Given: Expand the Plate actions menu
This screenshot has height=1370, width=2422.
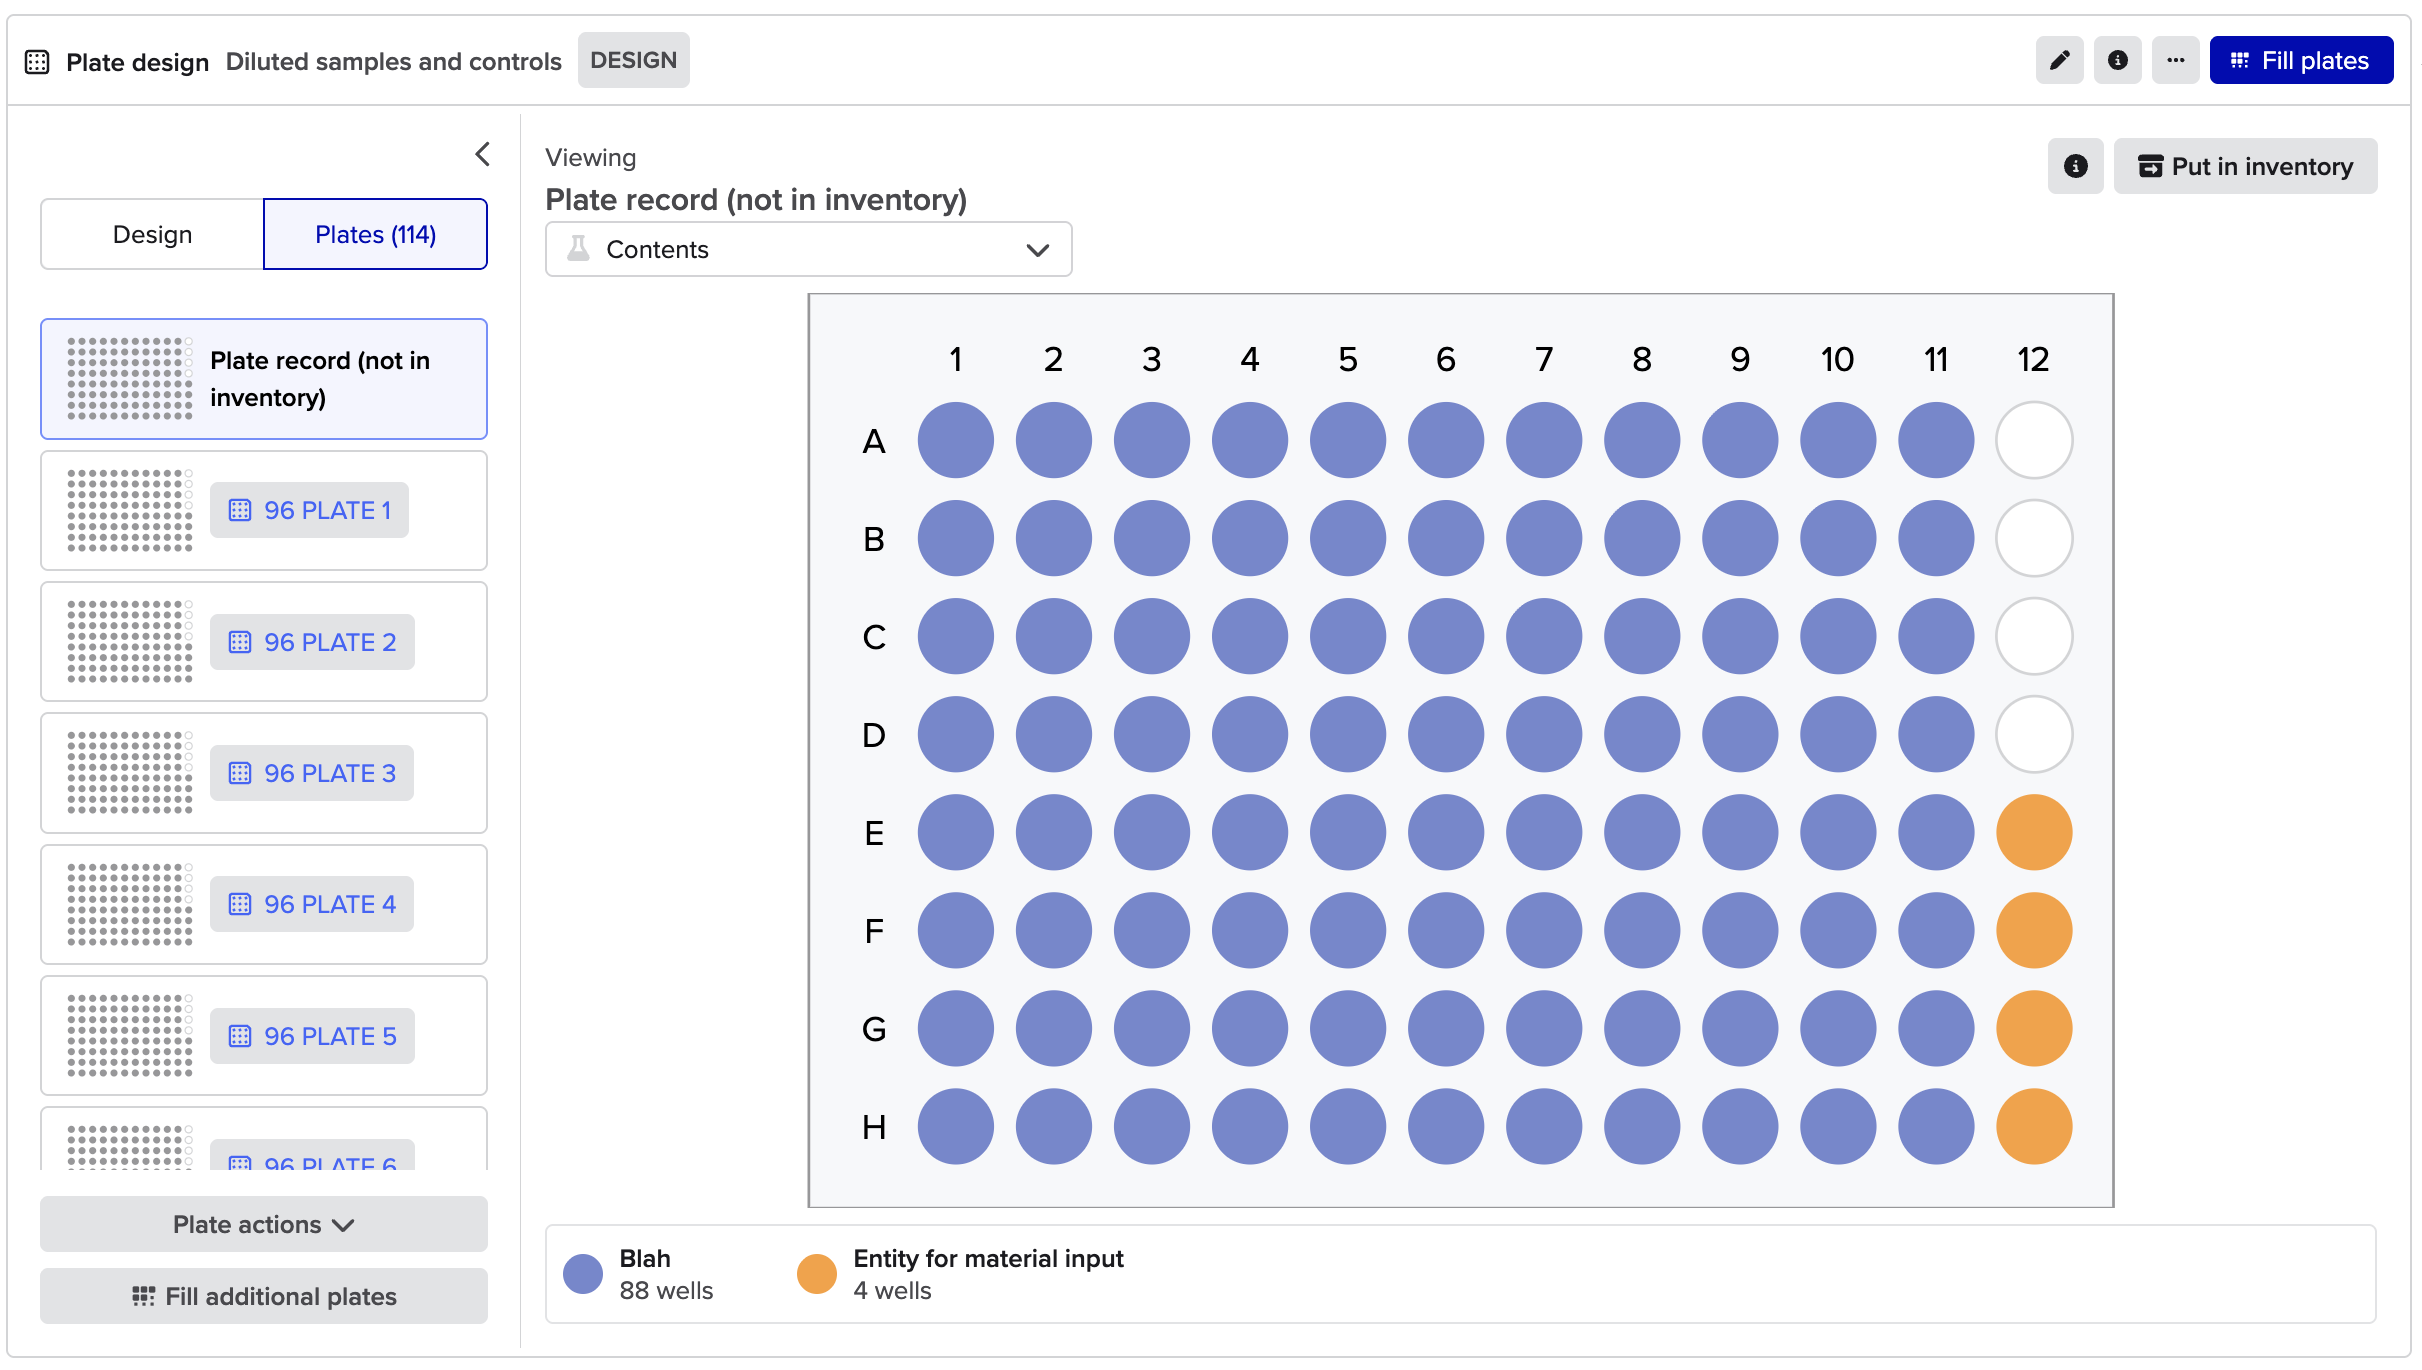Looking at the screenshot, I should click(264, 1224).
